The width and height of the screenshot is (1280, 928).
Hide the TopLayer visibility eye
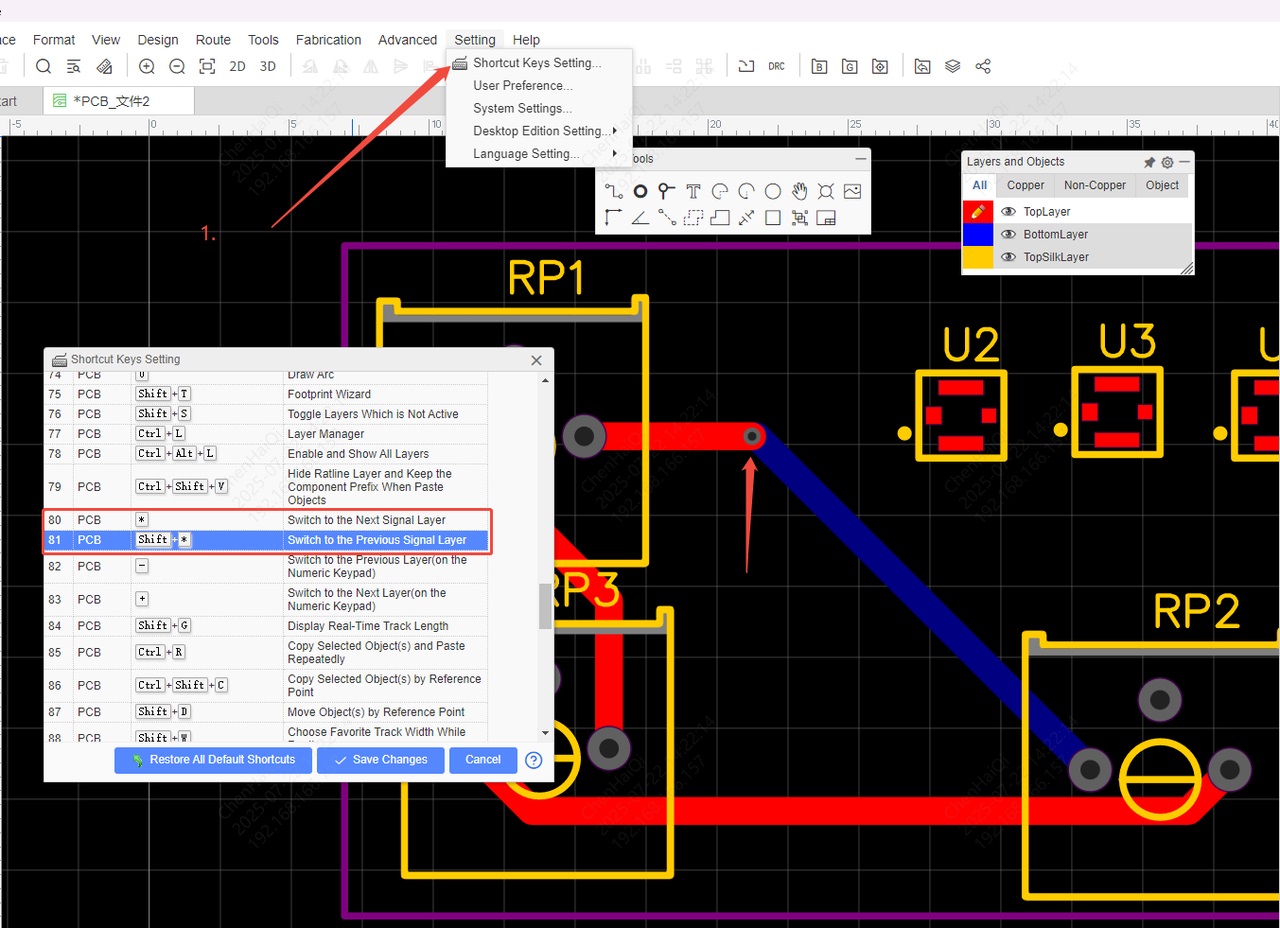[1008, 211]
